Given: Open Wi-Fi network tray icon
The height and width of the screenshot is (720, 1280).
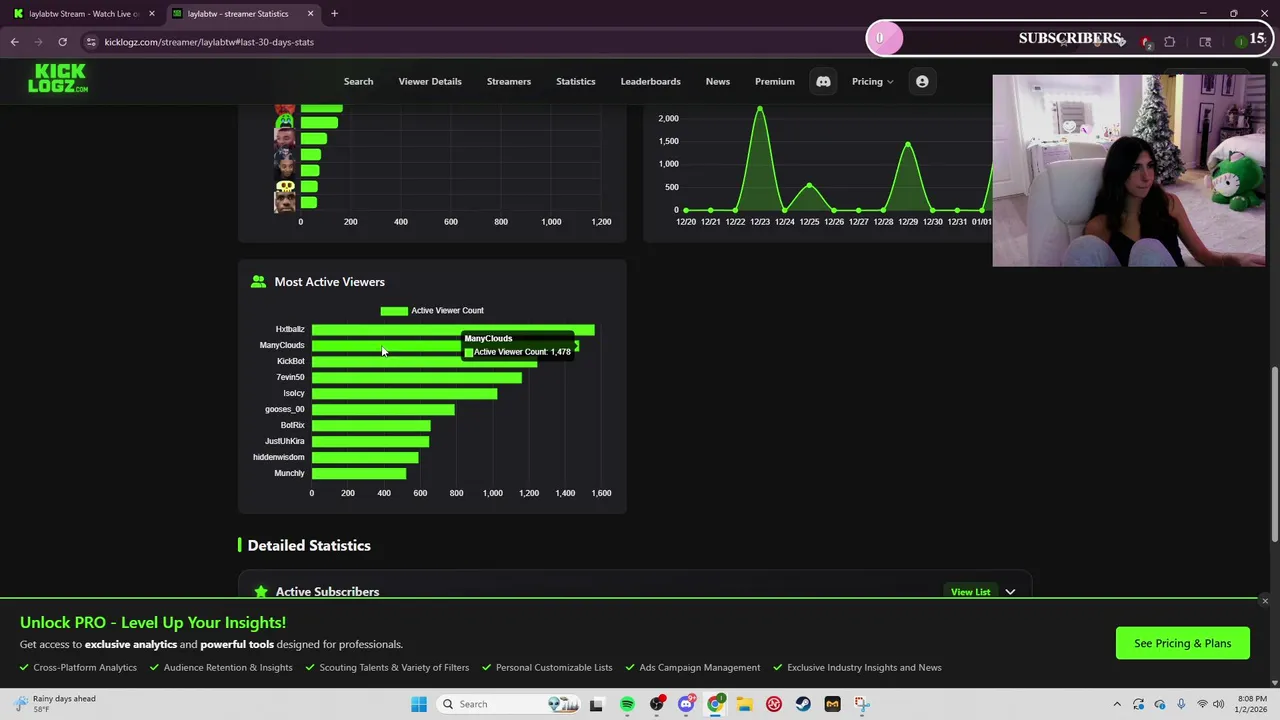Looking at the screenshot, I should tap(1202, 704).
